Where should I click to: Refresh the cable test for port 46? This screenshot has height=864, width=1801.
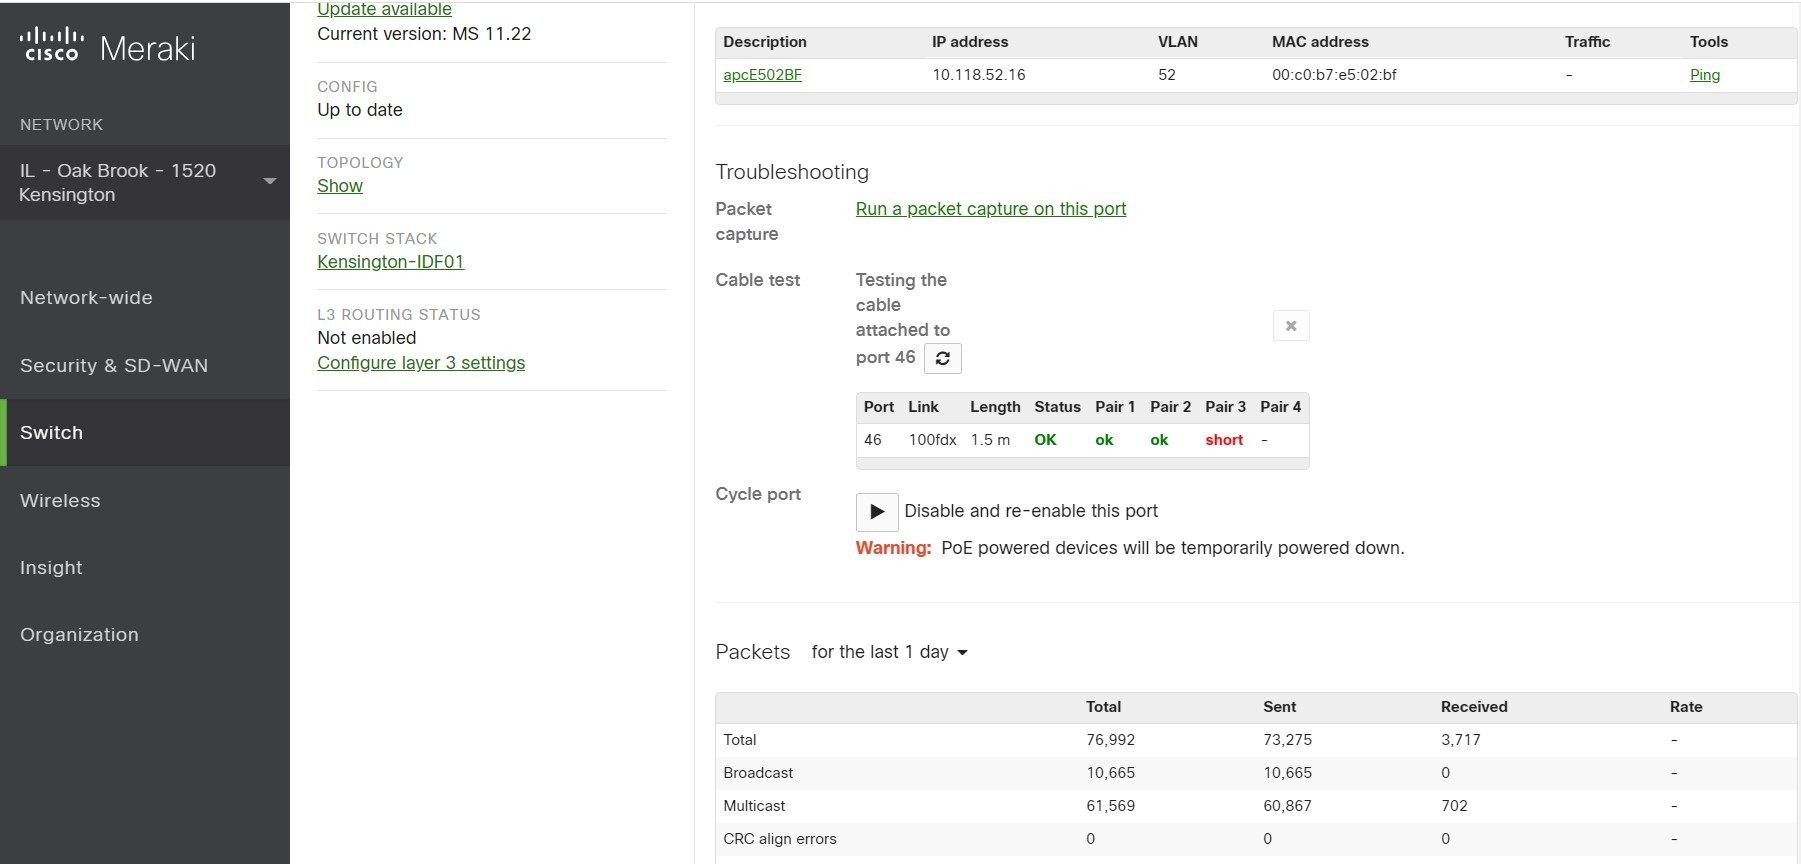coord(943,358)
